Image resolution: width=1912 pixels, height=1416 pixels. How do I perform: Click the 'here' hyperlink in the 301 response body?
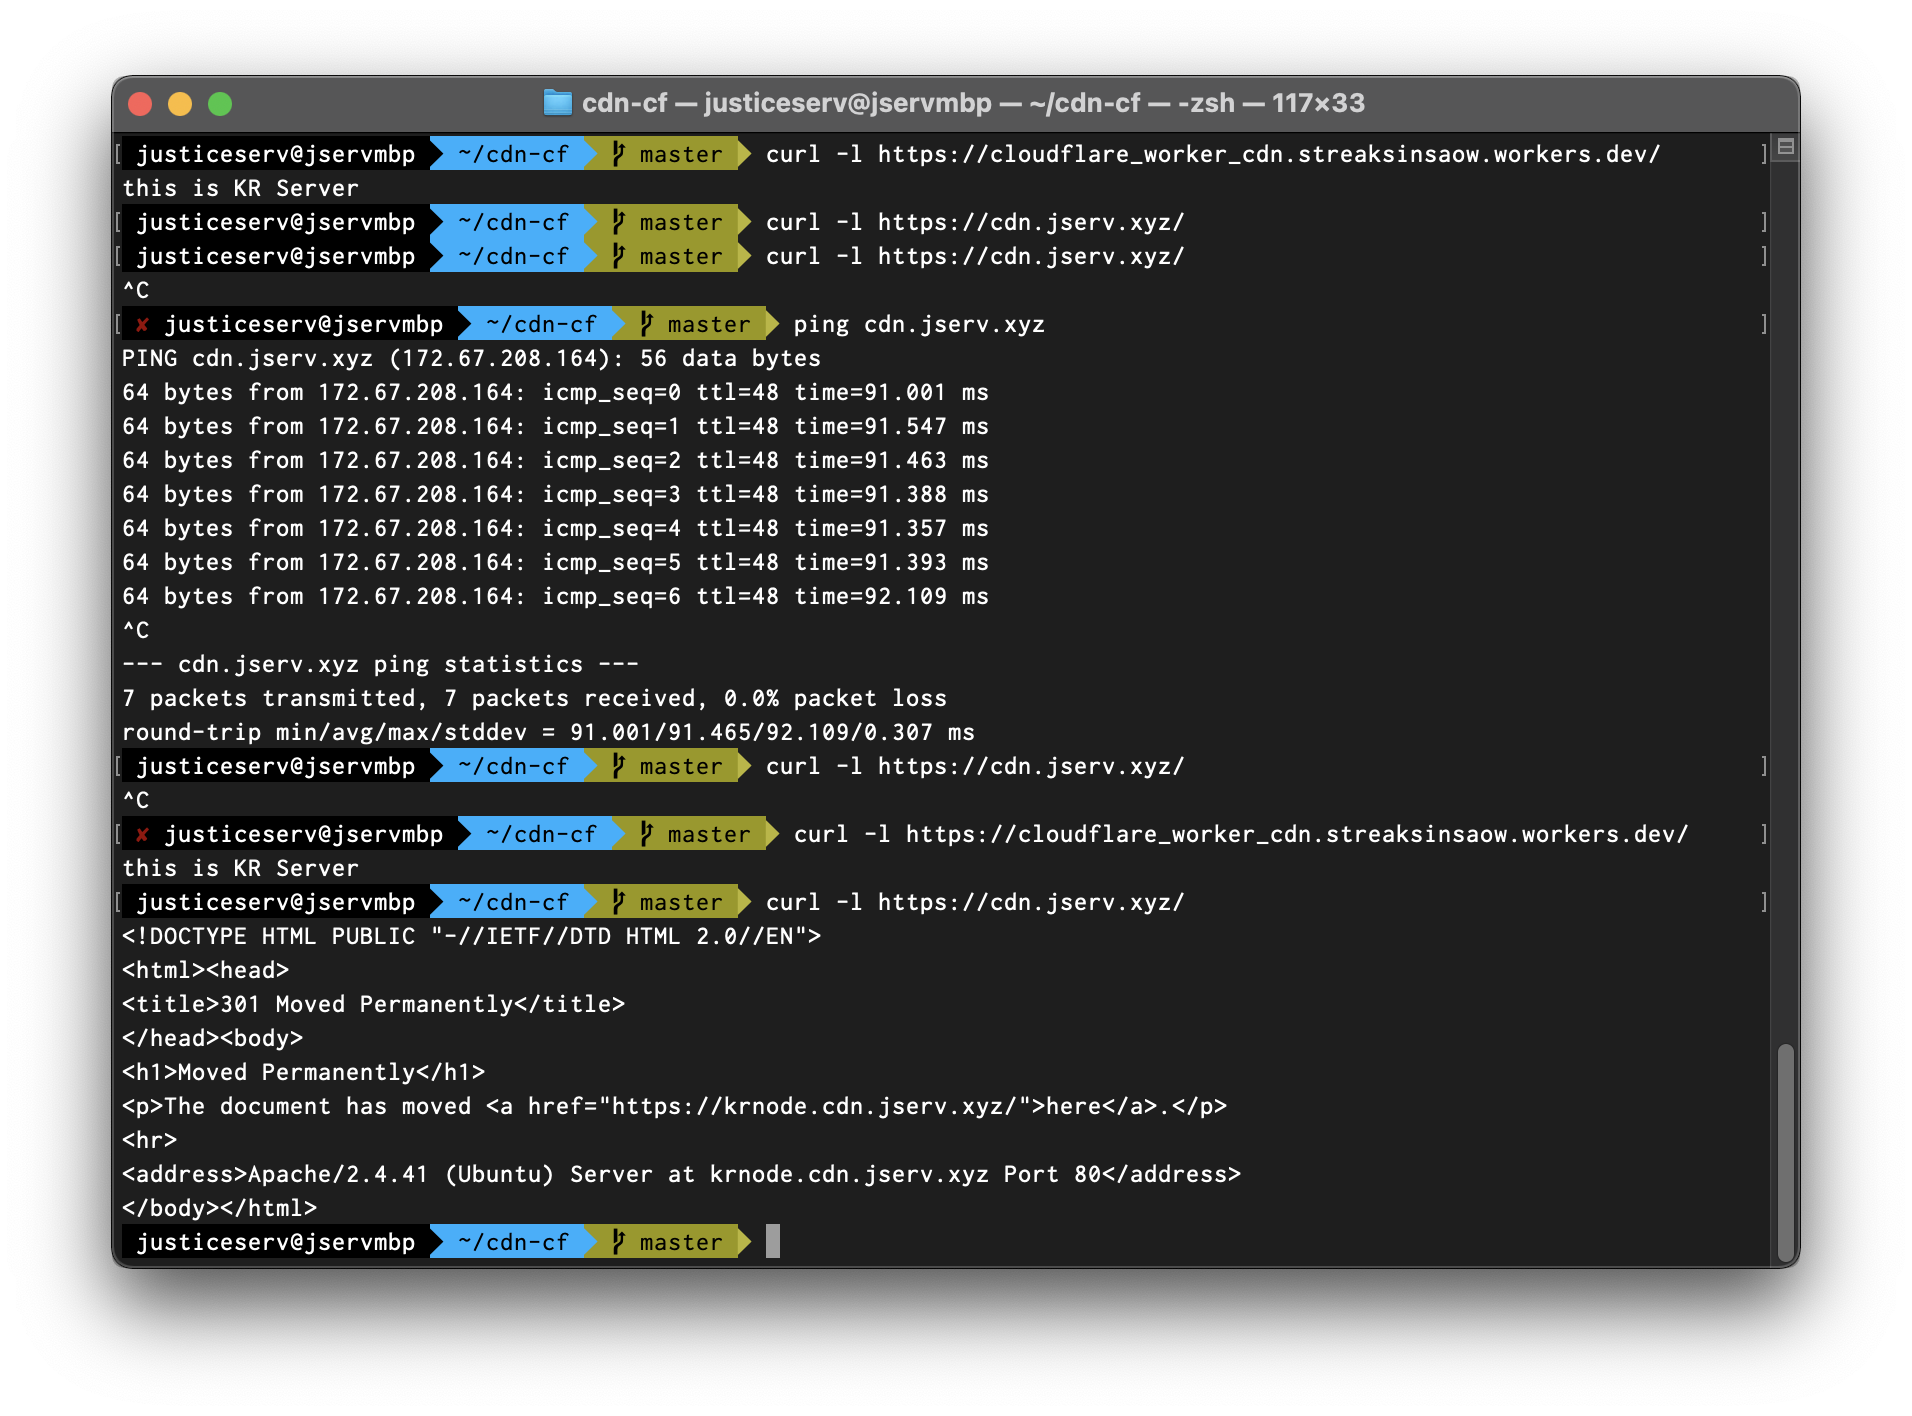1075,1106
